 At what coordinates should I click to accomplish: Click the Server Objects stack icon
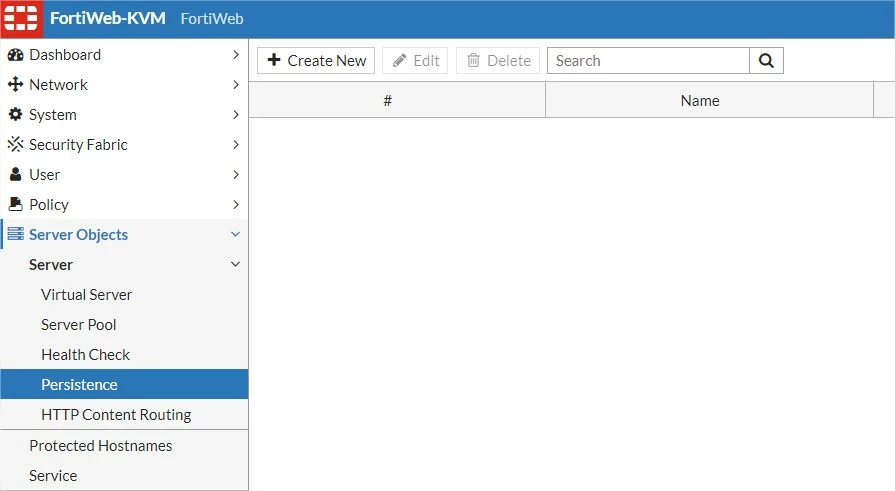click(x=15, y=234)
